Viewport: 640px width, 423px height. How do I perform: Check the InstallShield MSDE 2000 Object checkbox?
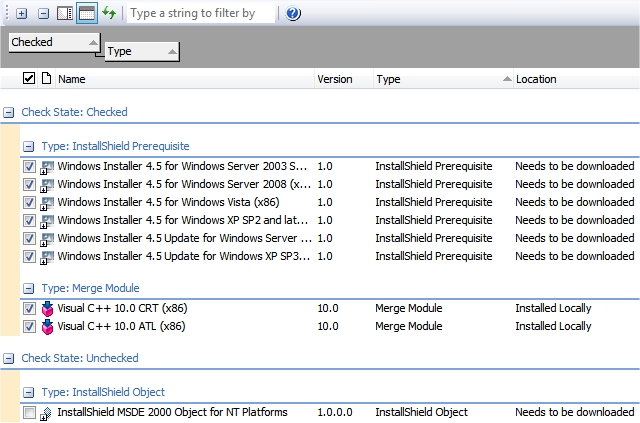29,413
